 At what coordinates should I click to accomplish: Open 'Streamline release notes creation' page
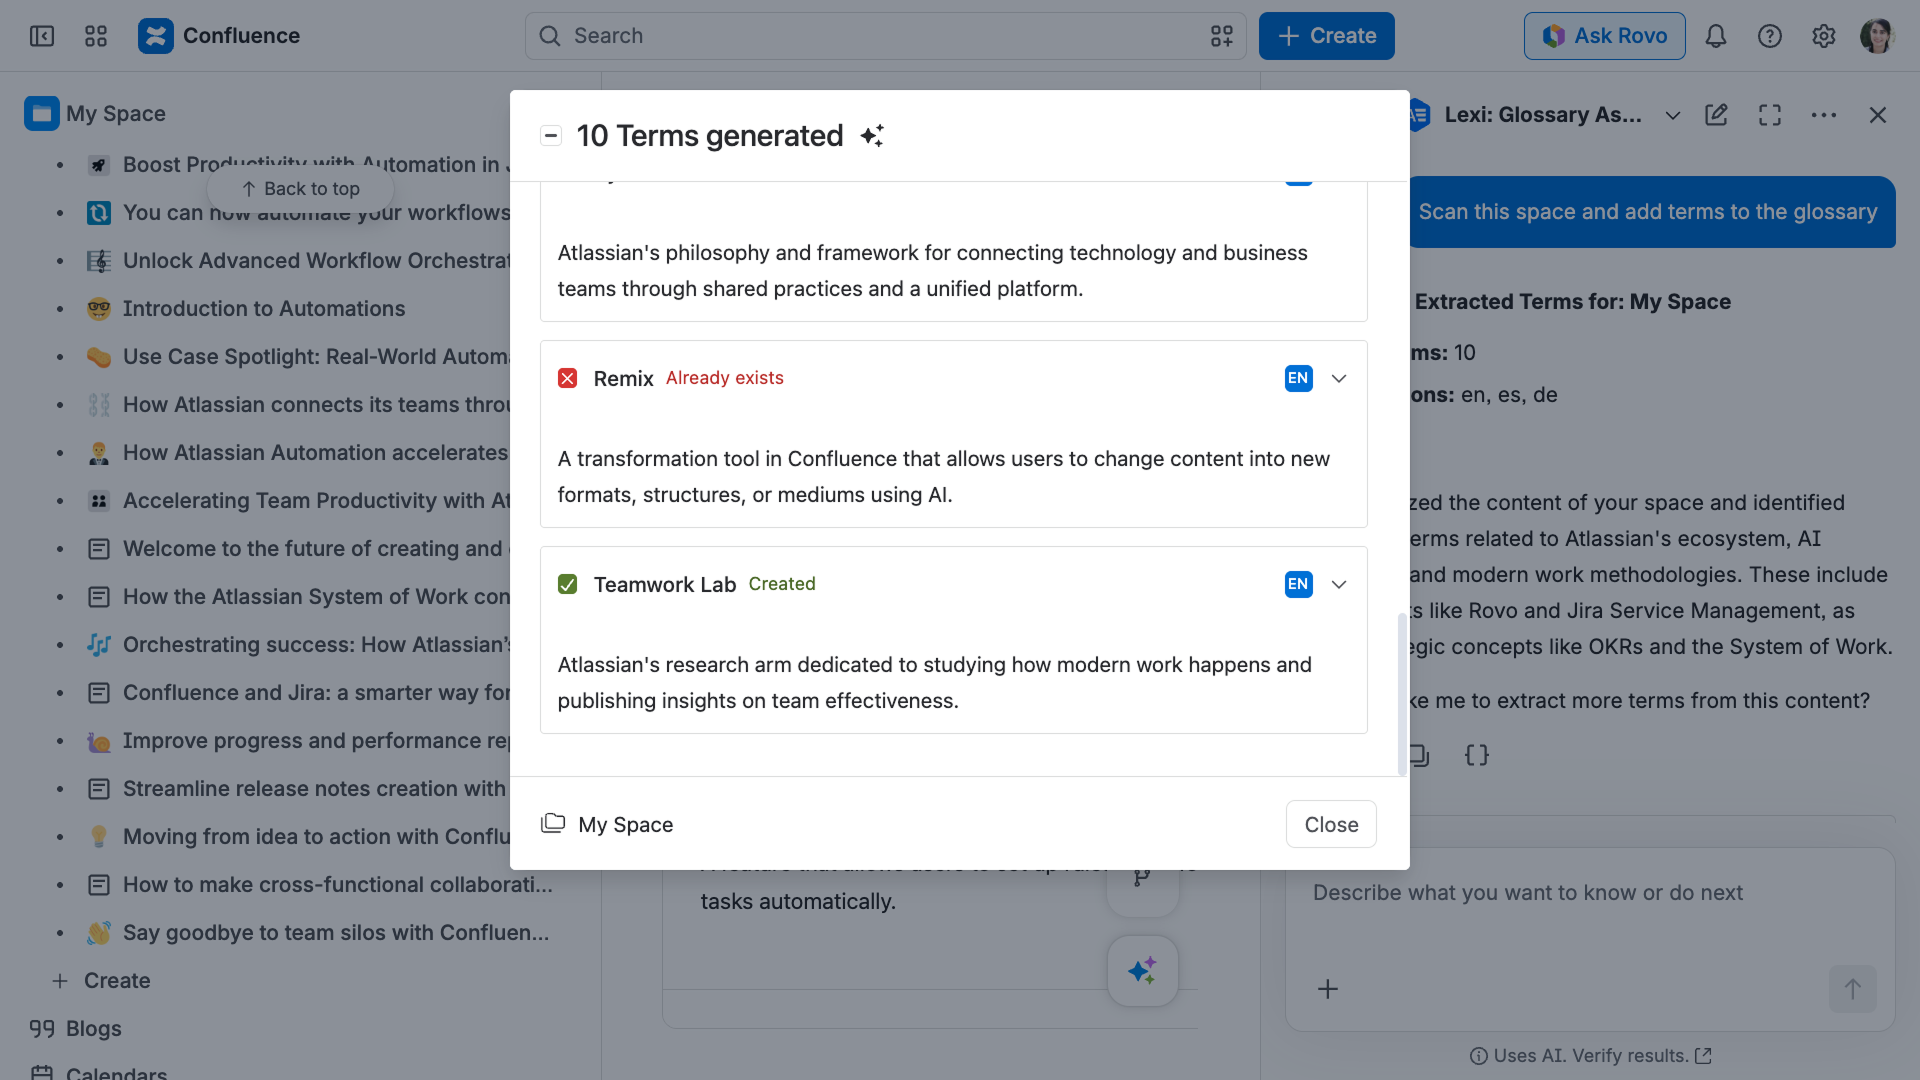tap(315, 789)
